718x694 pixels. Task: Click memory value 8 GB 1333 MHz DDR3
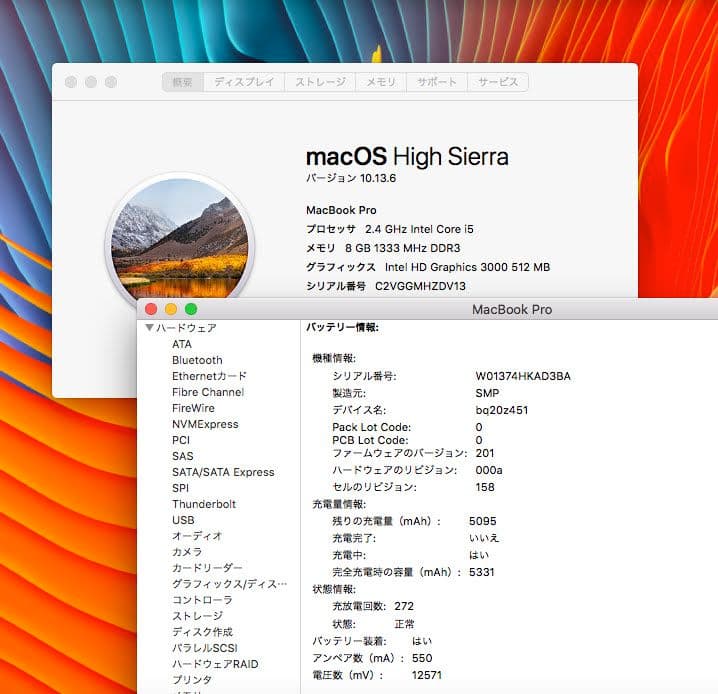tap(403, 248)
